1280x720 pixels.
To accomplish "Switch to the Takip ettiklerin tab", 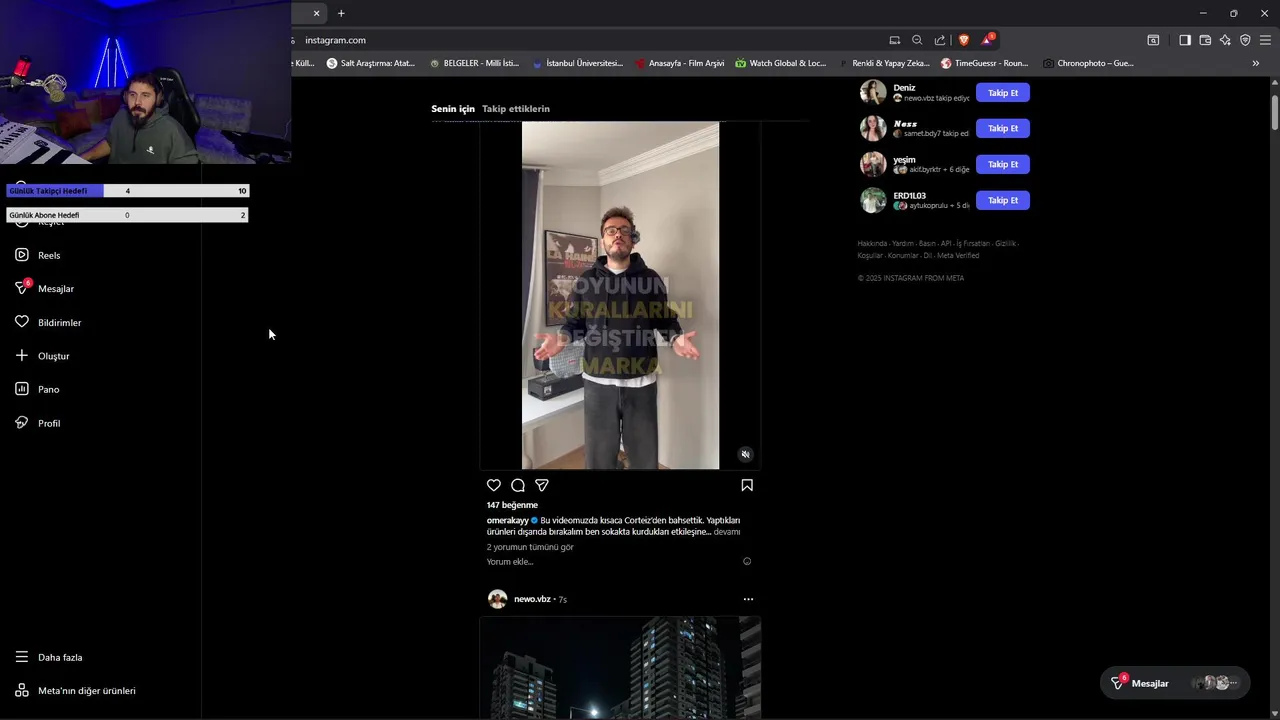I will (516, 108).
